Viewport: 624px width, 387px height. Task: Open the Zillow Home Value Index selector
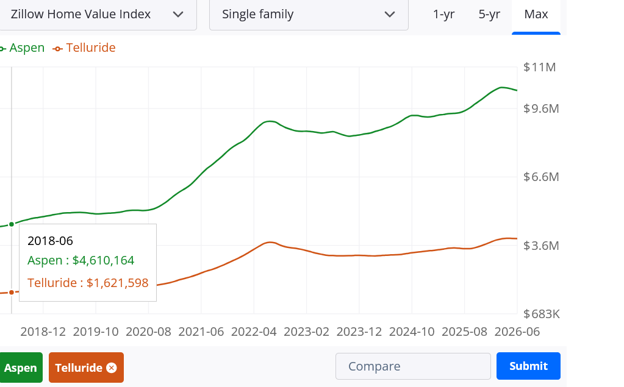tap(98, 15)
